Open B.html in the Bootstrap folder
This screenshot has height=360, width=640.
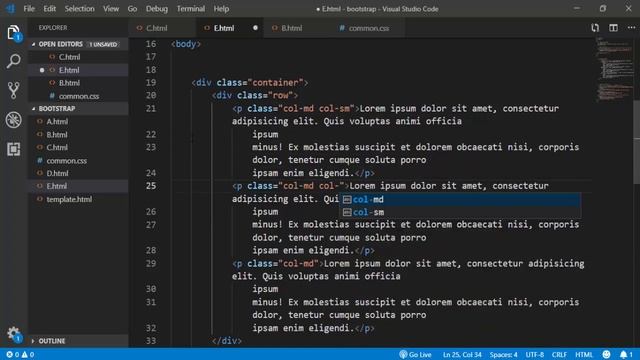tap(78, 135)
